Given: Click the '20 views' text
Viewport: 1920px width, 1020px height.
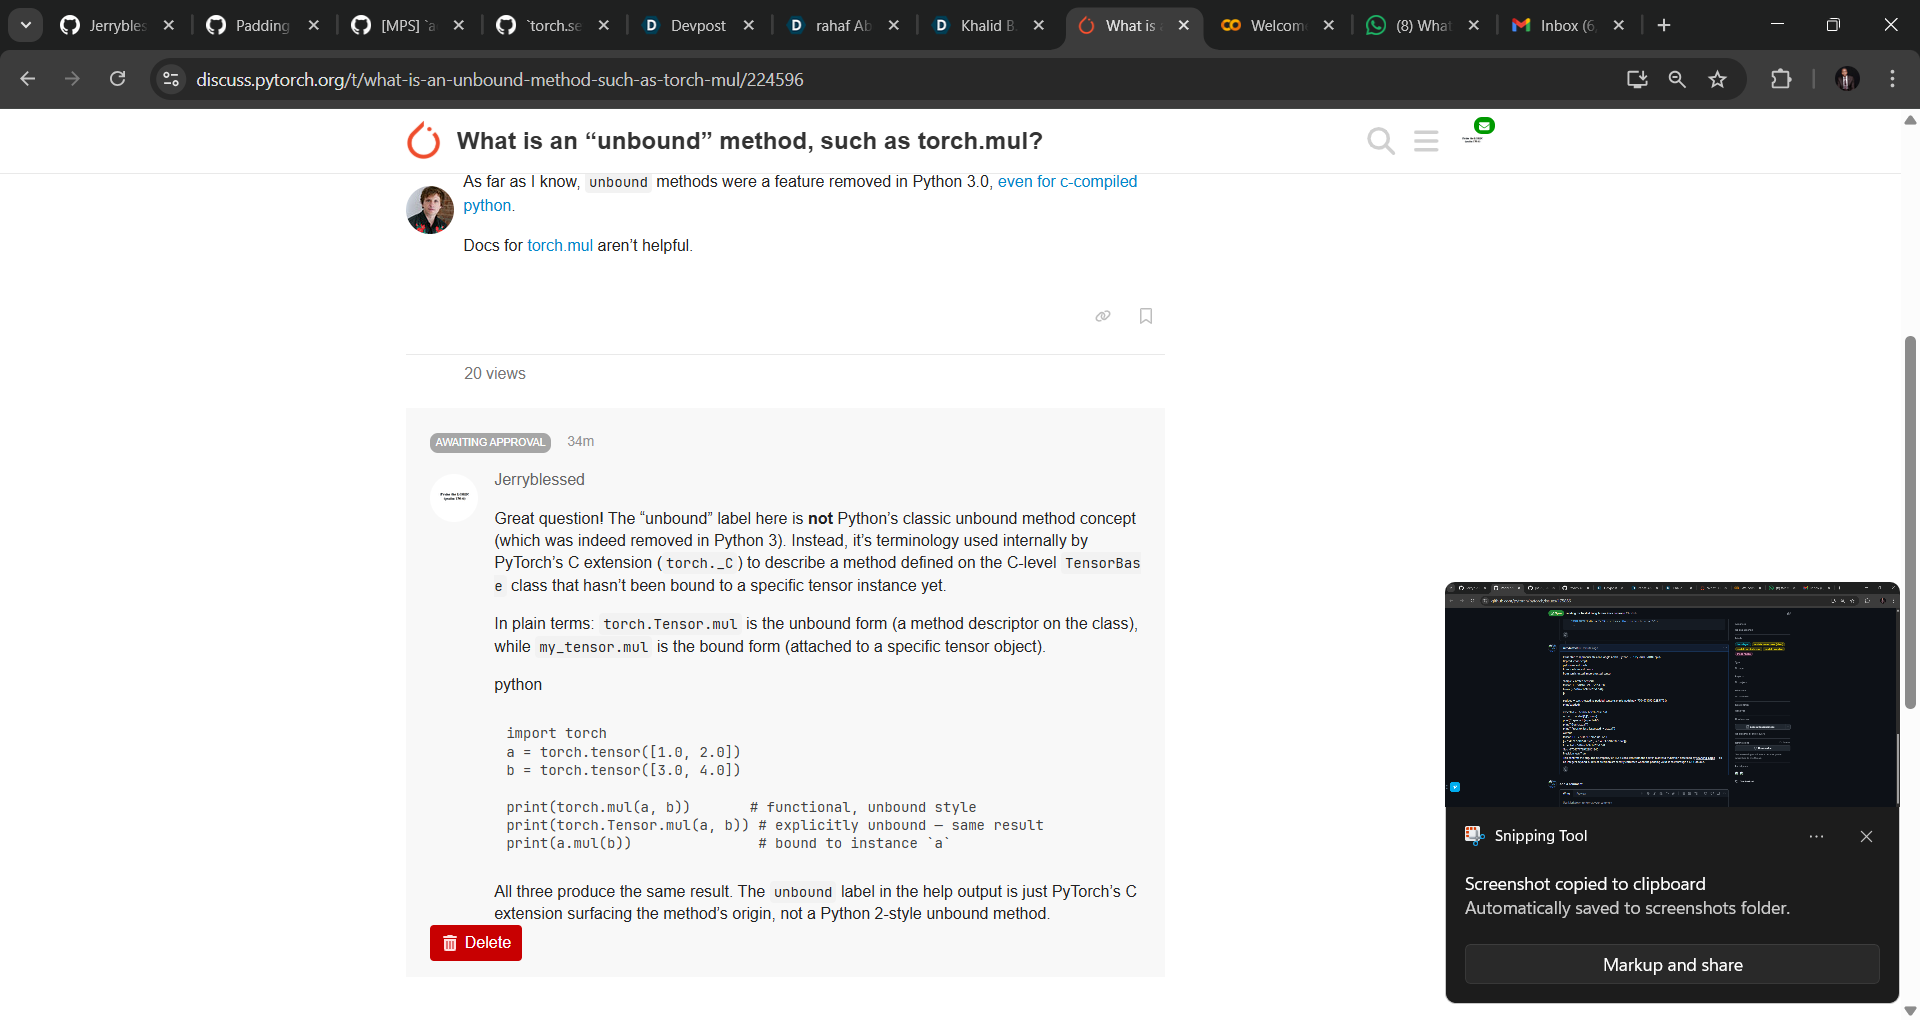Looking at the screenshot, I should point(494,373).
